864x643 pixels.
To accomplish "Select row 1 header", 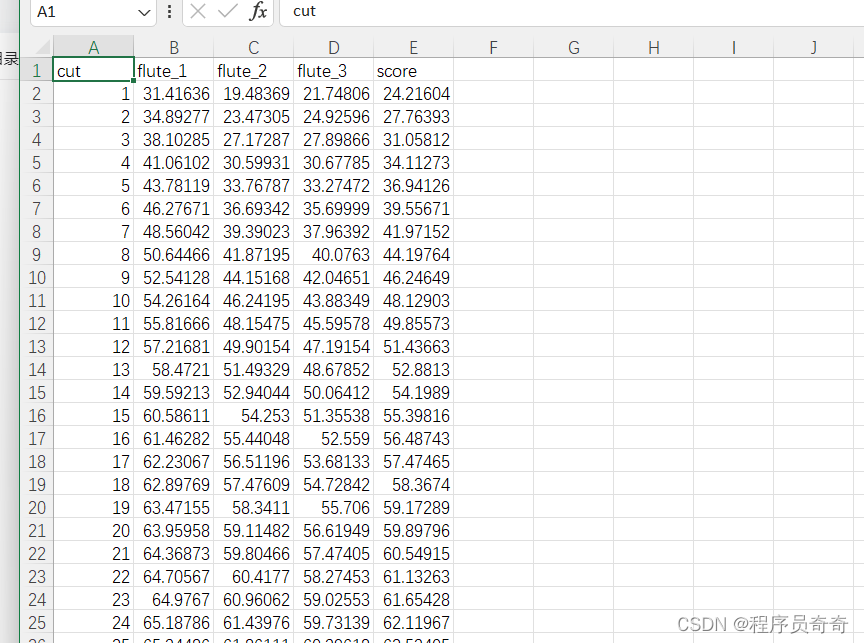I will (x=36, y=70).
